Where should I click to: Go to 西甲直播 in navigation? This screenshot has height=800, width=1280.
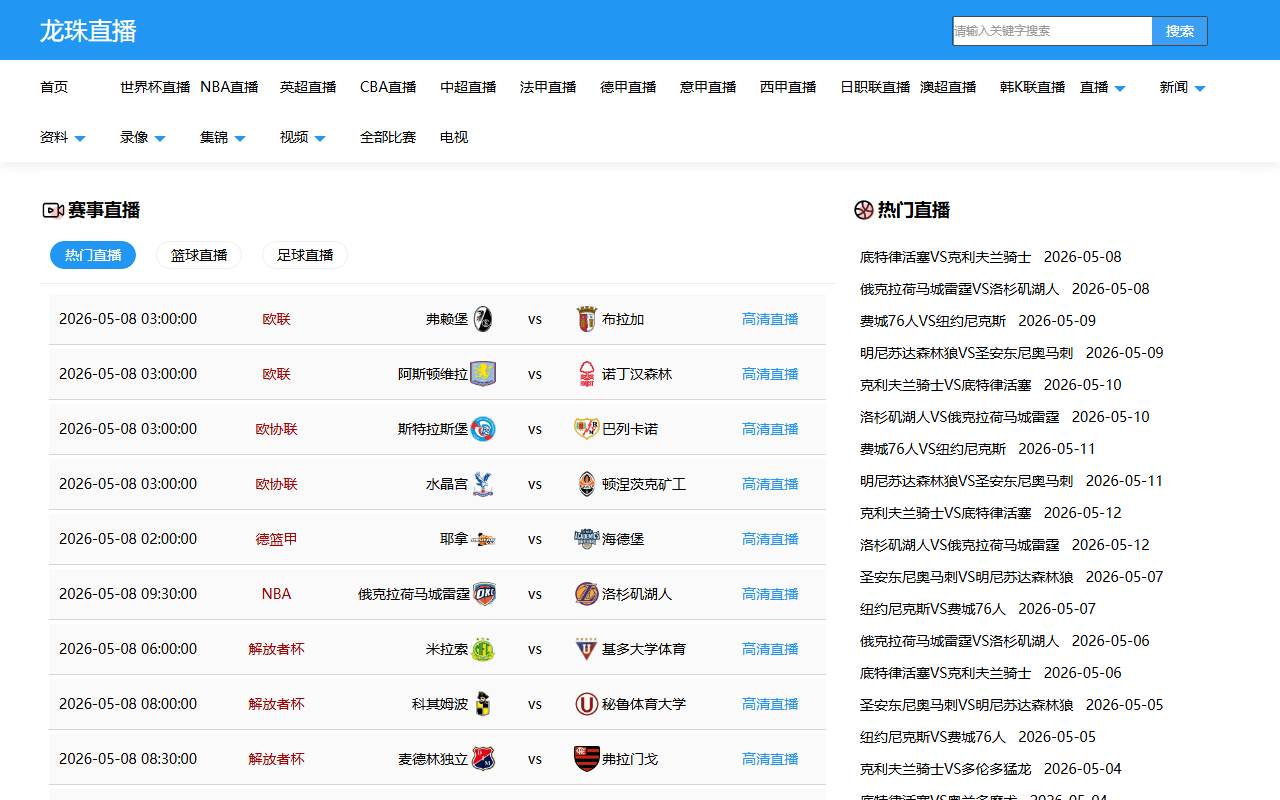[x=788, y=88]
